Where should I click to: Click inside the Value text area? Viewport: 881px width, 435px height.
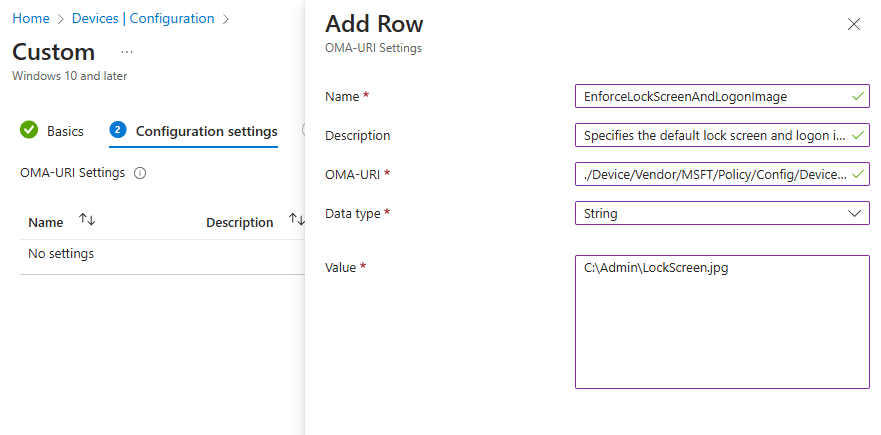722,321
